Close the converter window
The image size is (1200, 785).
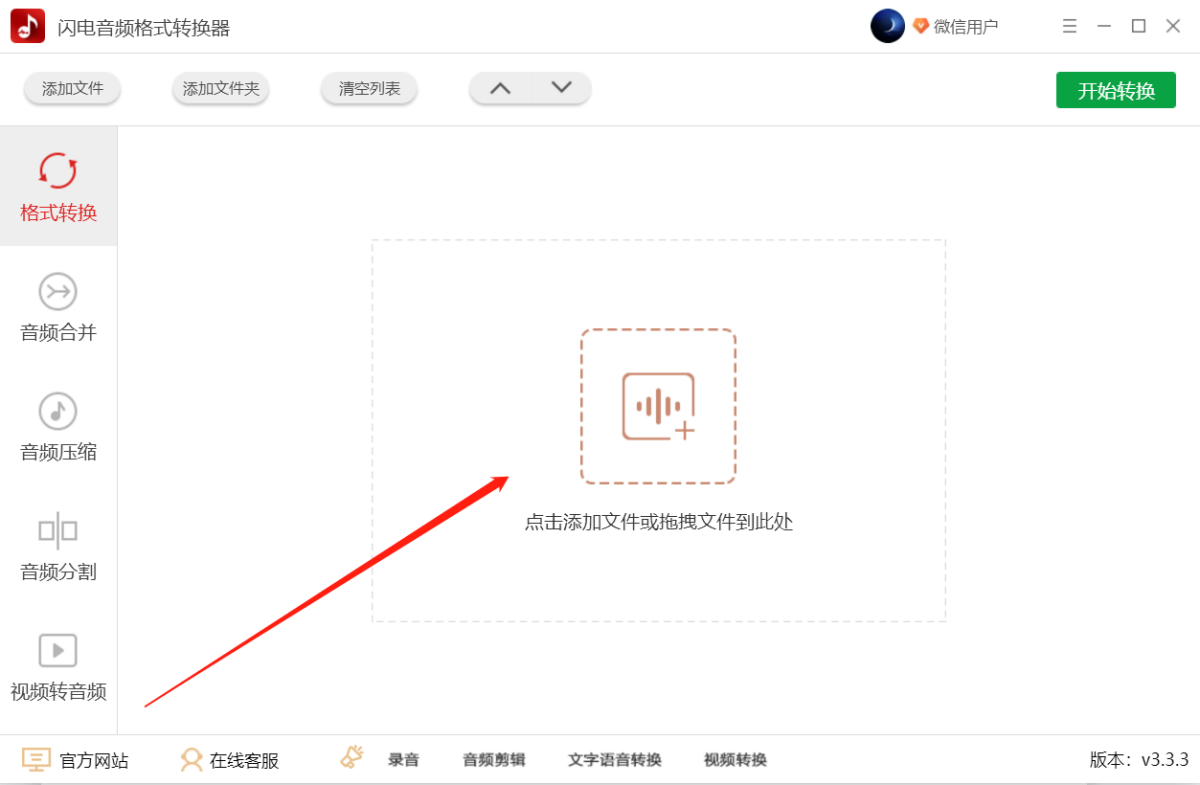pos(1173,26)
